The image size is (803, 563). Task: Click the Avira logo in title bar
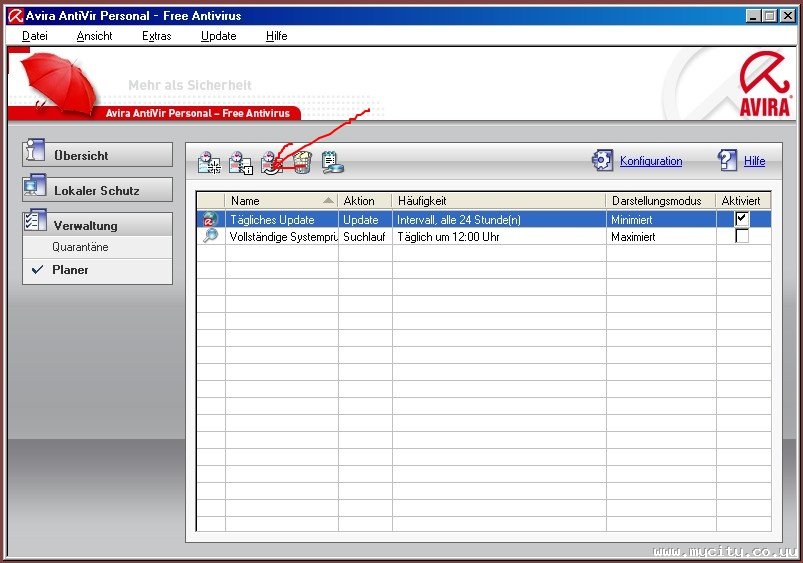coord(15,16)
